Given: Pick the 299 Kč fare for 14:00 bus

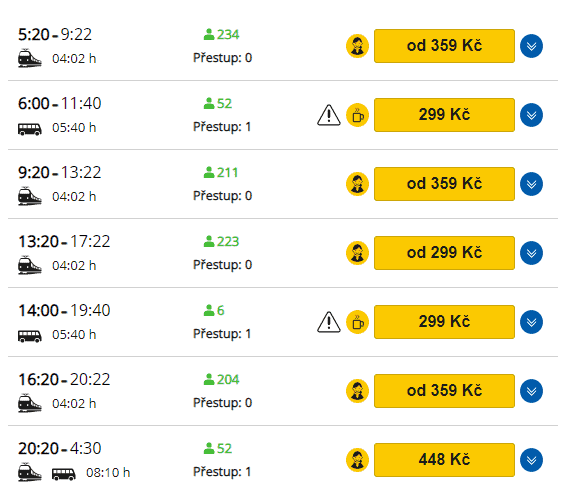Looking at the screenshot, I should coord(444,322).
